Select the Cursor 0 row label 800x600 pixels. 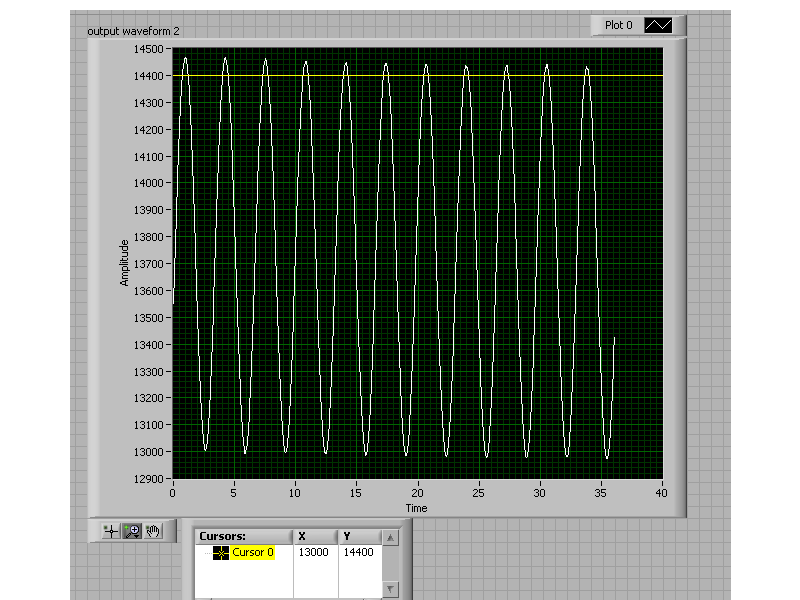pos(253,553)
